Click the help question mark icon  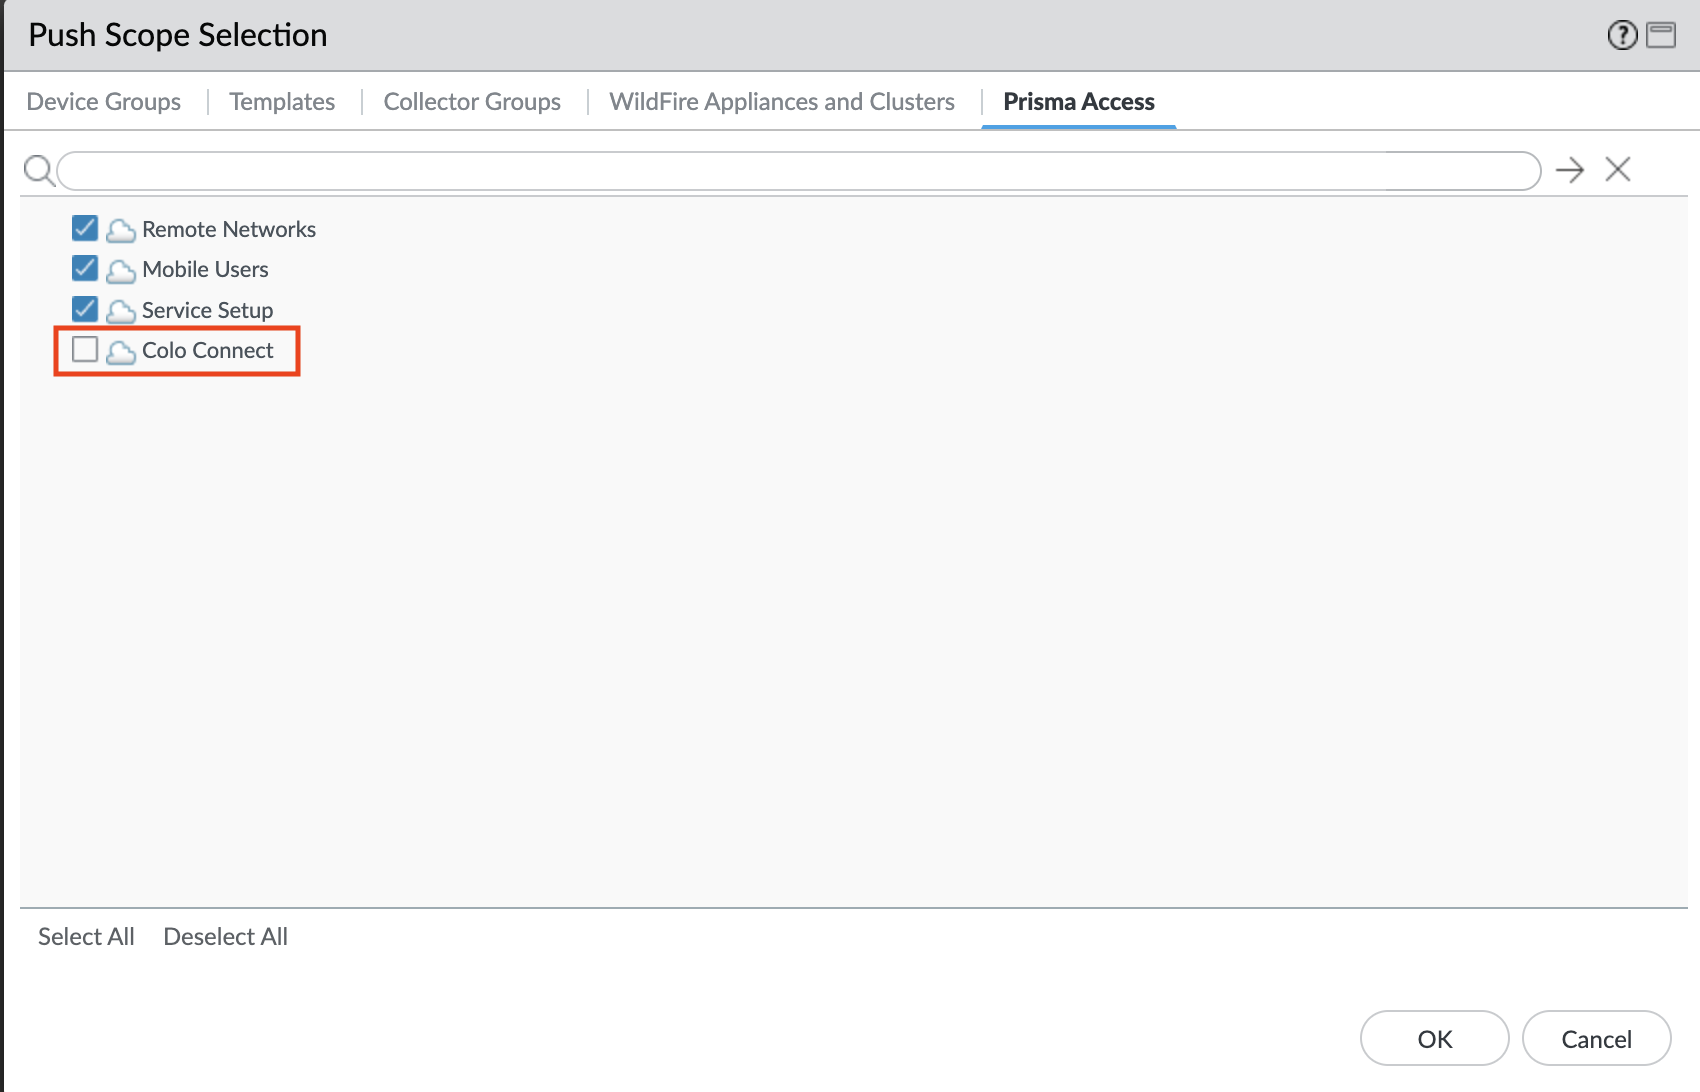point(1622,35)
